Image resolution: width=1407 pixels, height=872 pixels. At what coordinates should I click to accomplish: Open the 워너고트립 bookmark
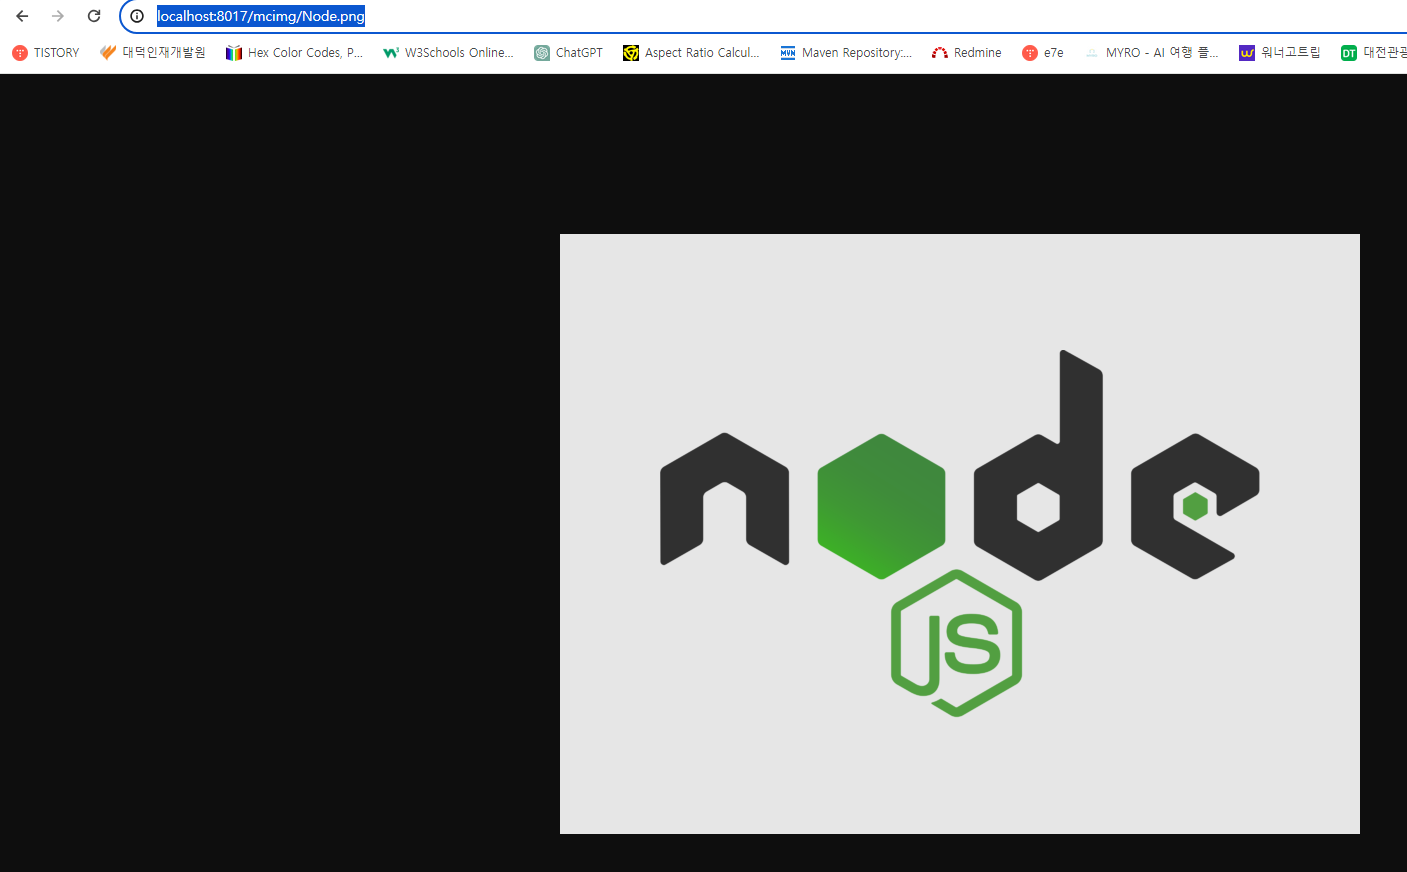point(1280,53)
